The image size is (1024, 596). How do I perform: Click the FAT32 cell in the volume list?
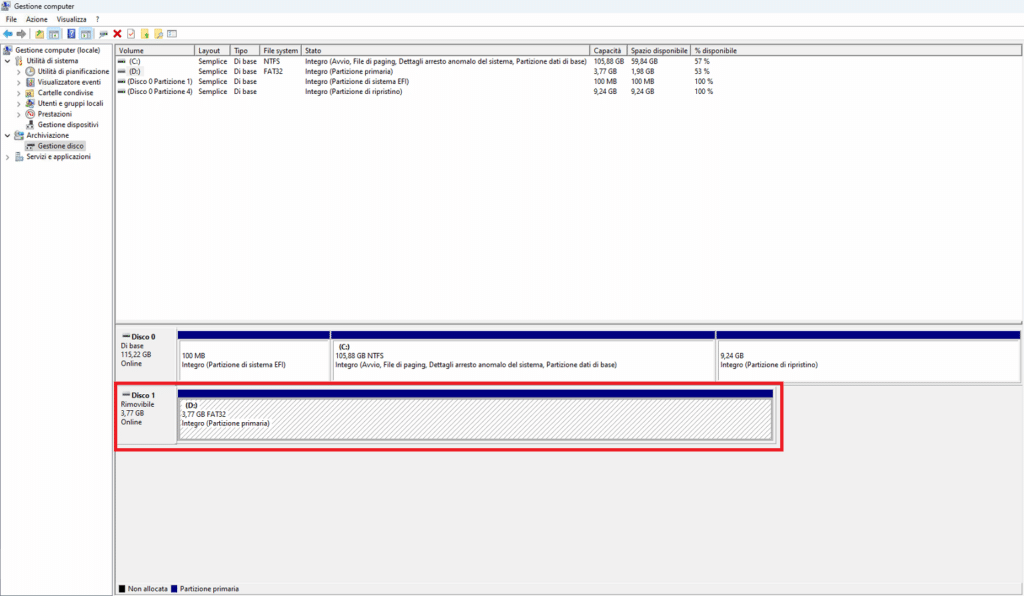click(273, 71)
